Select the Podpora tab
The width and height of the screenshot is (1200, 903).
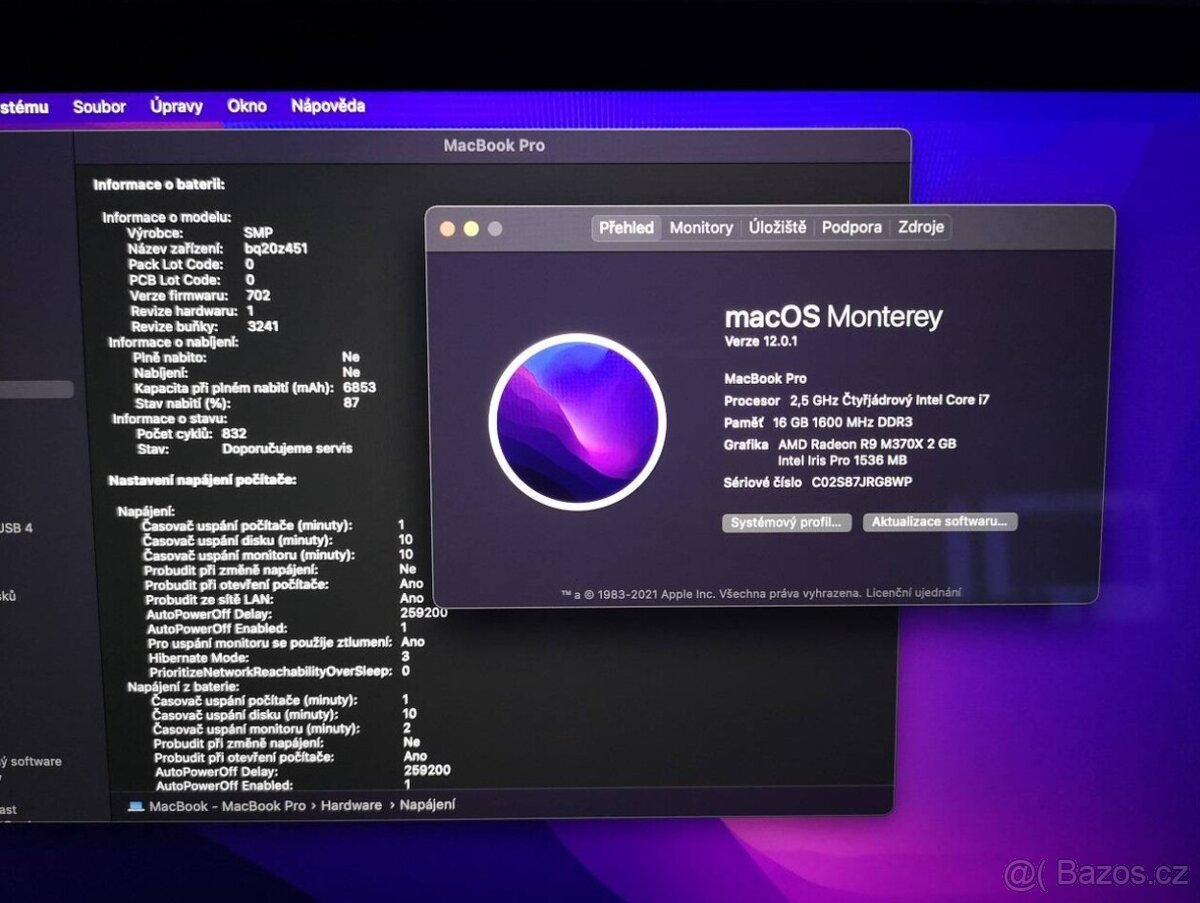[x=851, y=228]
